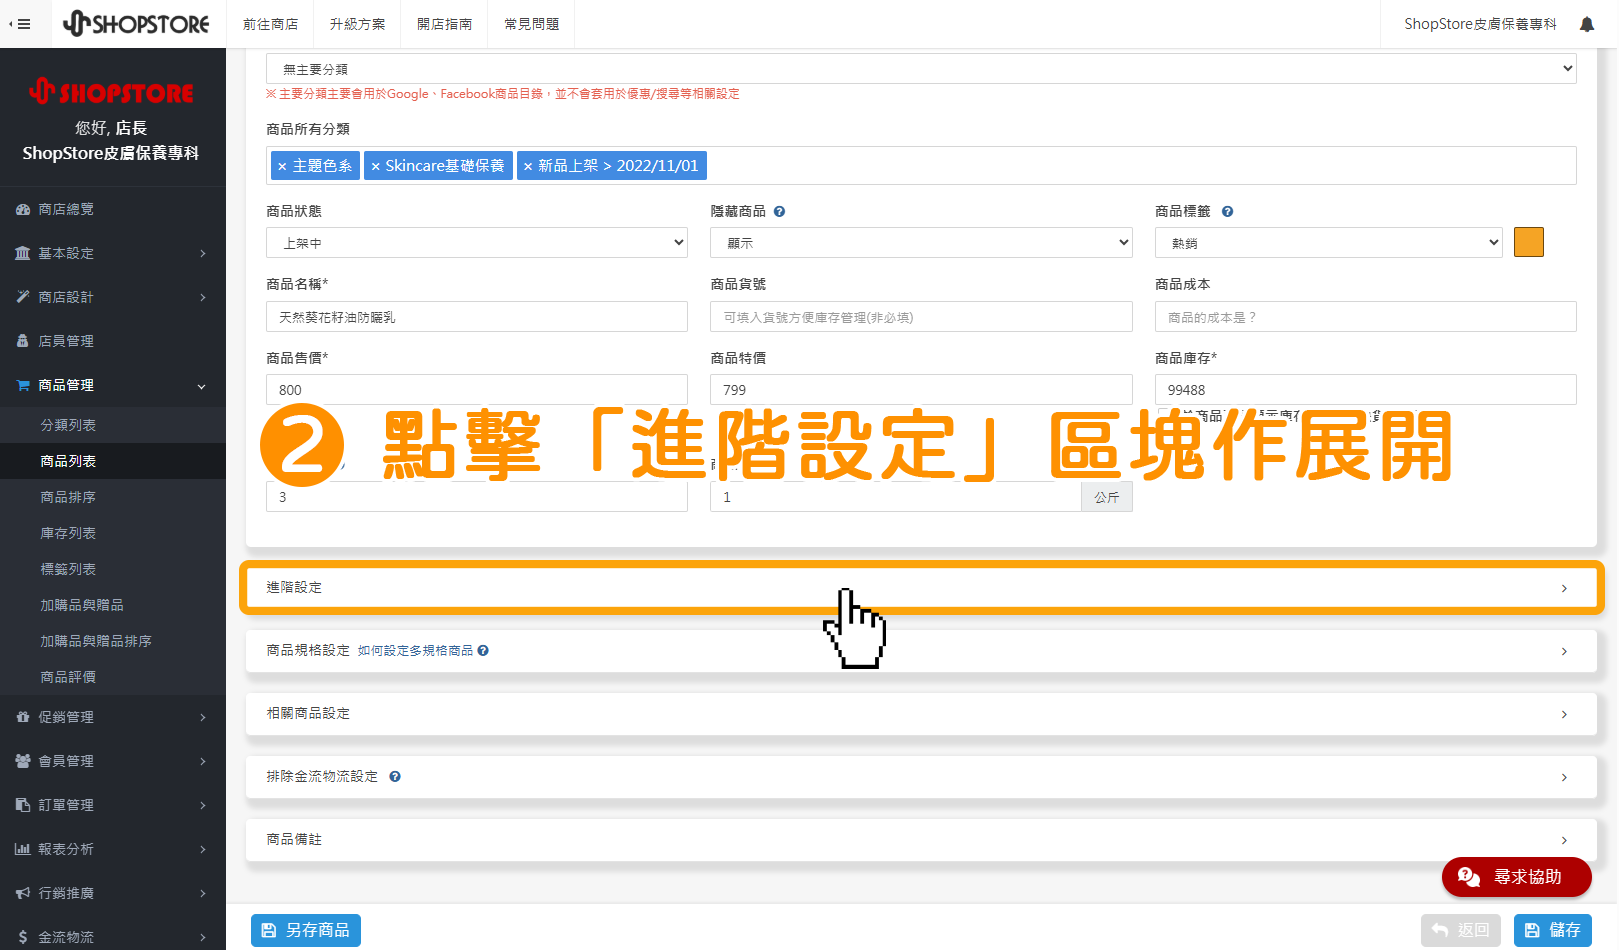Expand the 商品規格設定 section
The width and height of the screenshot is (1619, 950).
(921, 651)
